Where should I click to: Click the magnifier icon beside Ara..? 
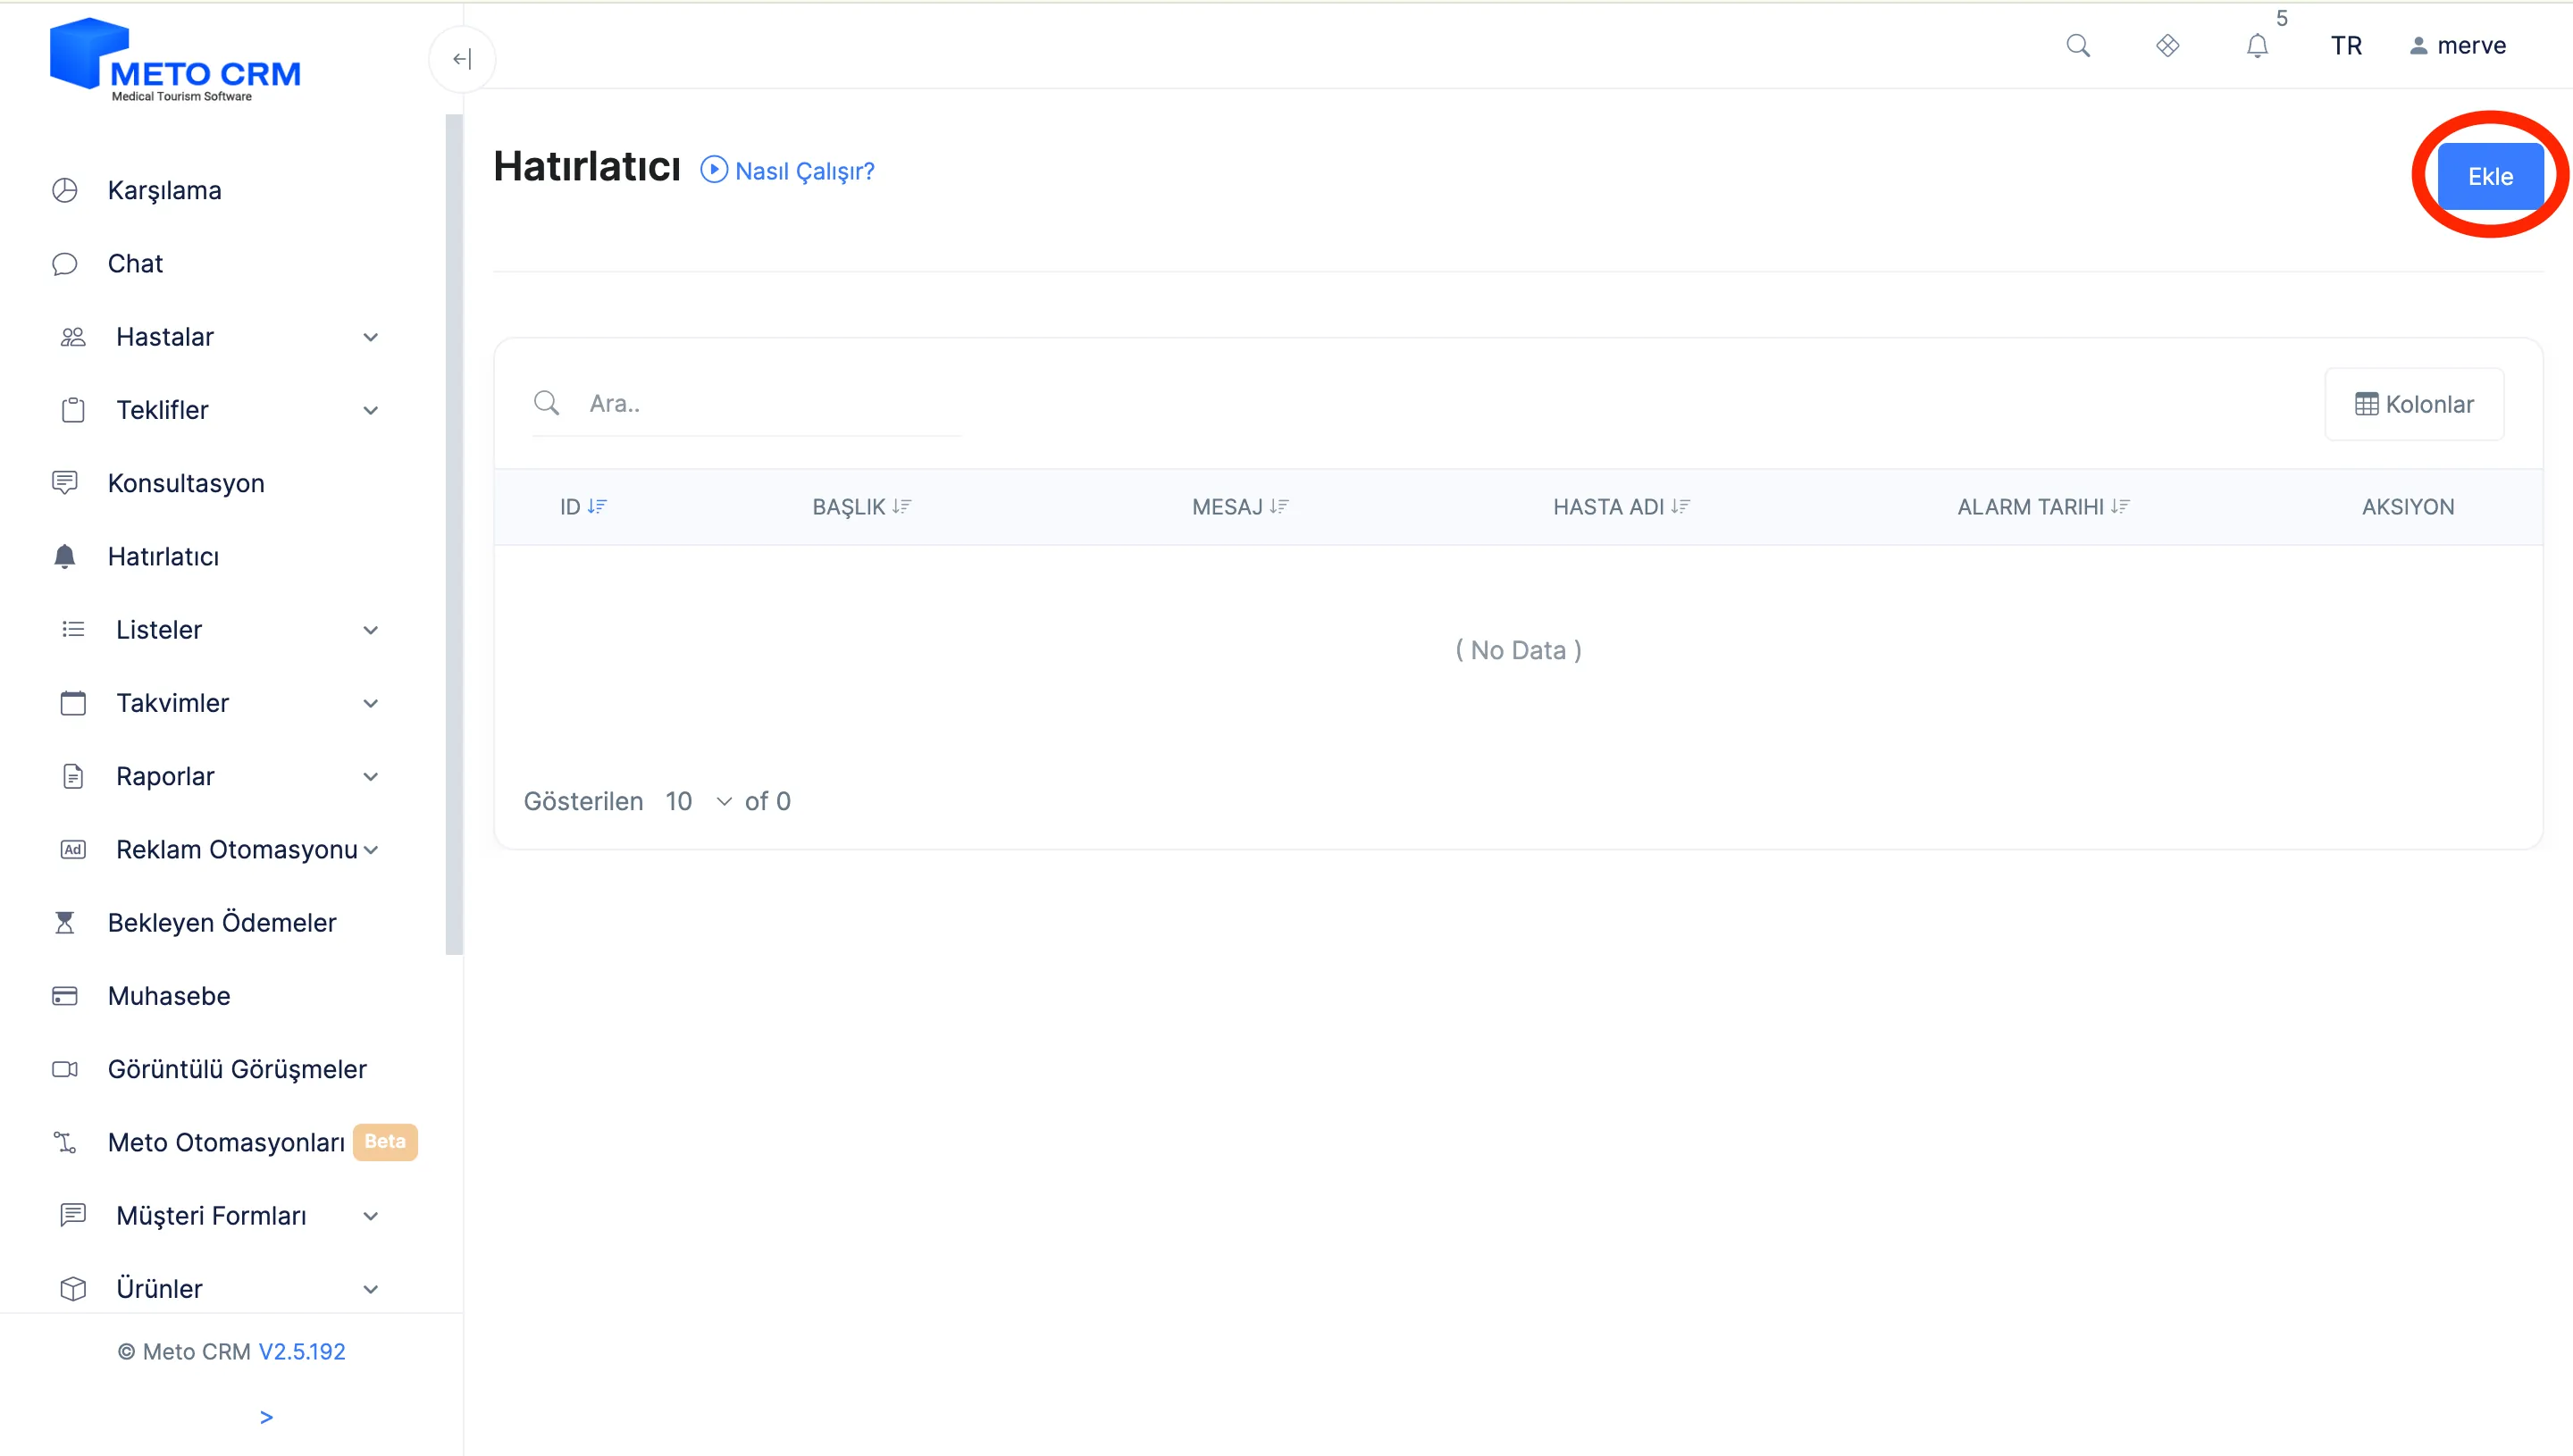(546, 403)
